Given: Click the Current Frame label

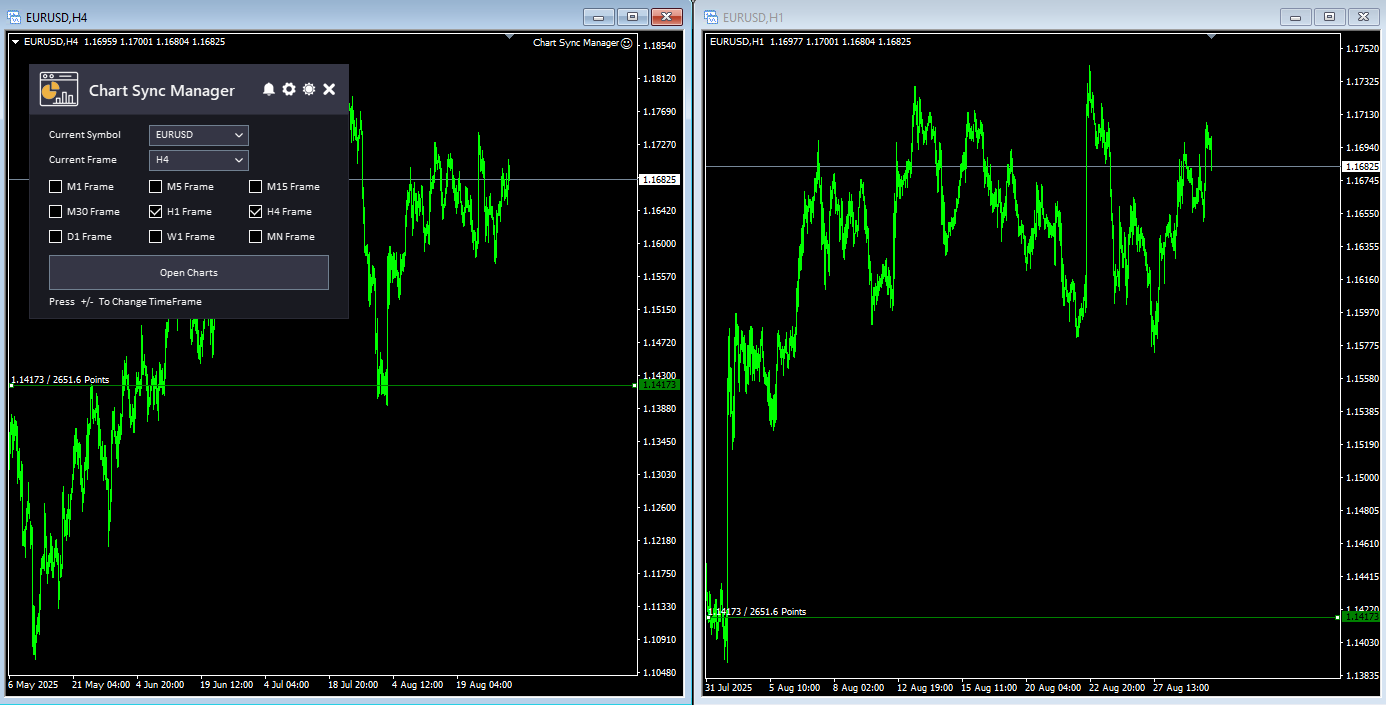Looking at the screenshot, I should [x=83, y=160].
